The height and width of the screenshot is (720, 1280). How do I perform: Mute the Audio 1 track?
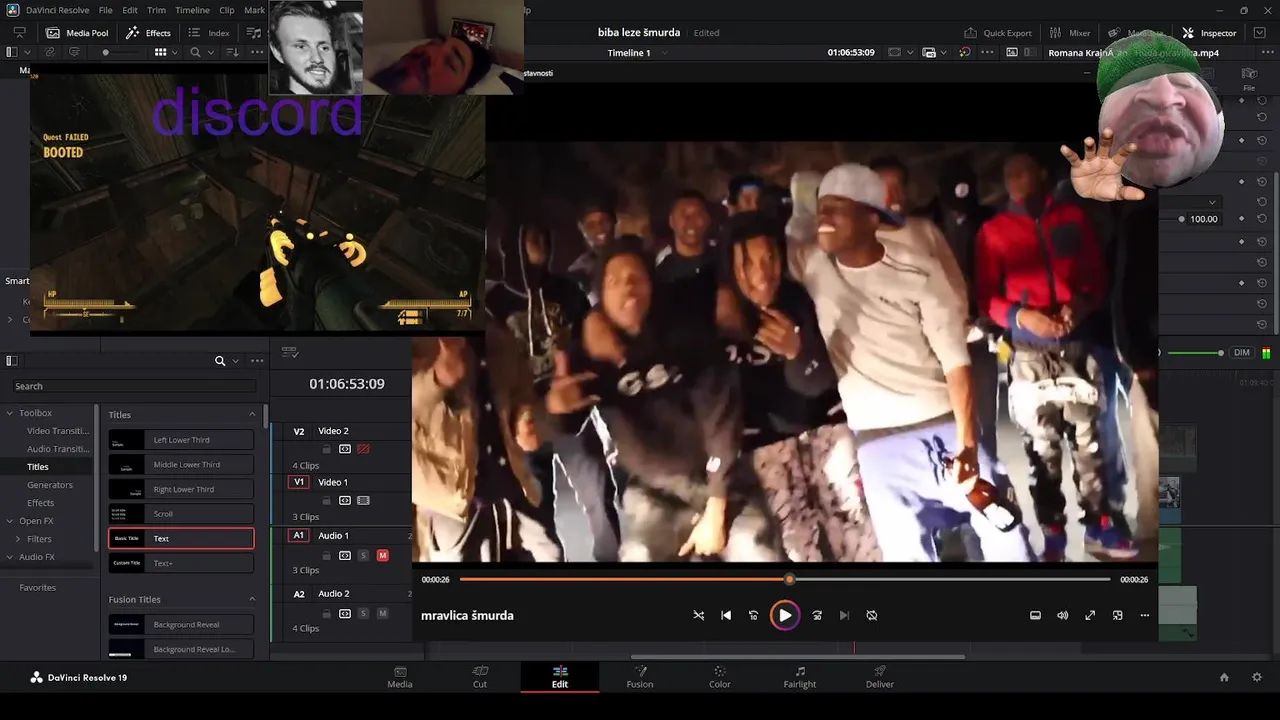pyautogui.click(x=382, y=555)
